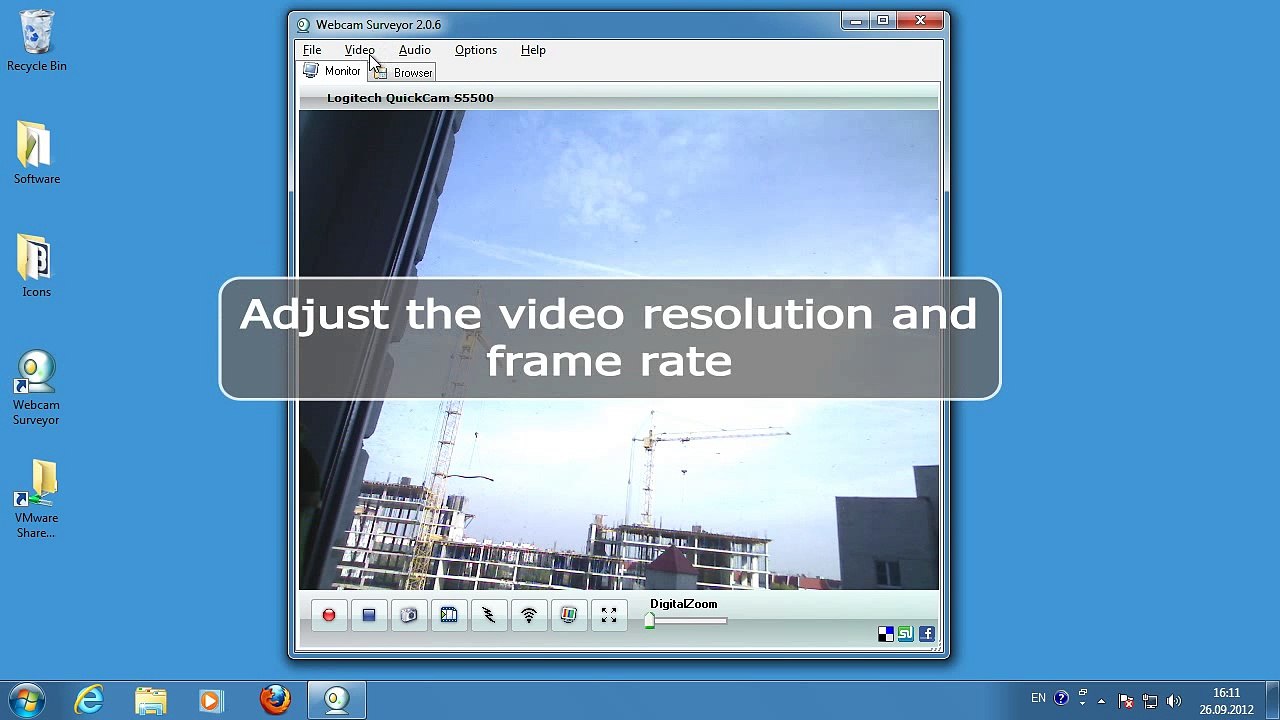Start broadcasting with the wireless signal icon
1280x720 pixels.
529,616
